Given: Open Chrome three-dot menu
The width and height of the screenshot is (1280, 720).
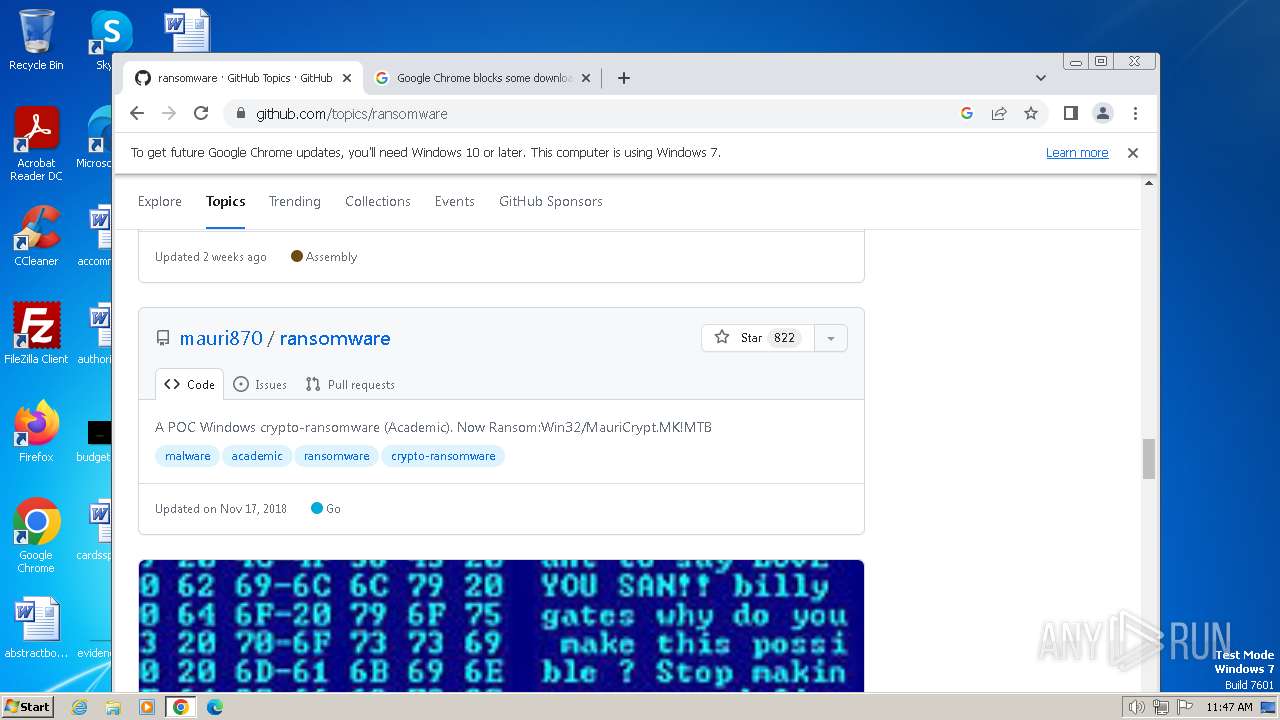Looking at the screenshot, I should 1135,113.
